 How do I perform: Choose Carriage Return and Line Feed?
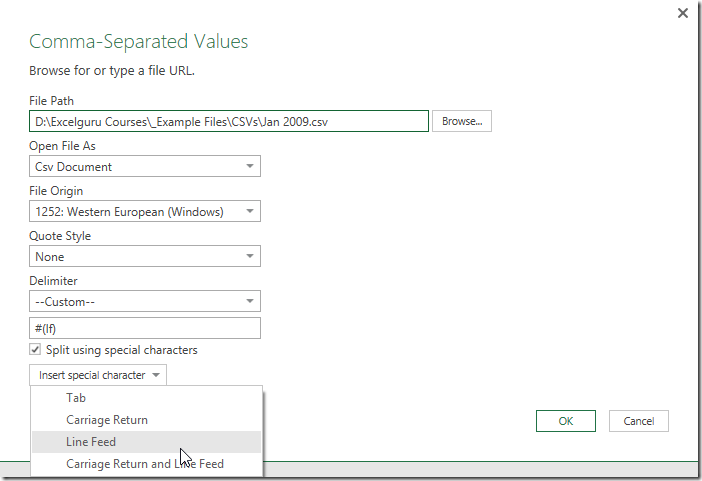coord(146,464)
